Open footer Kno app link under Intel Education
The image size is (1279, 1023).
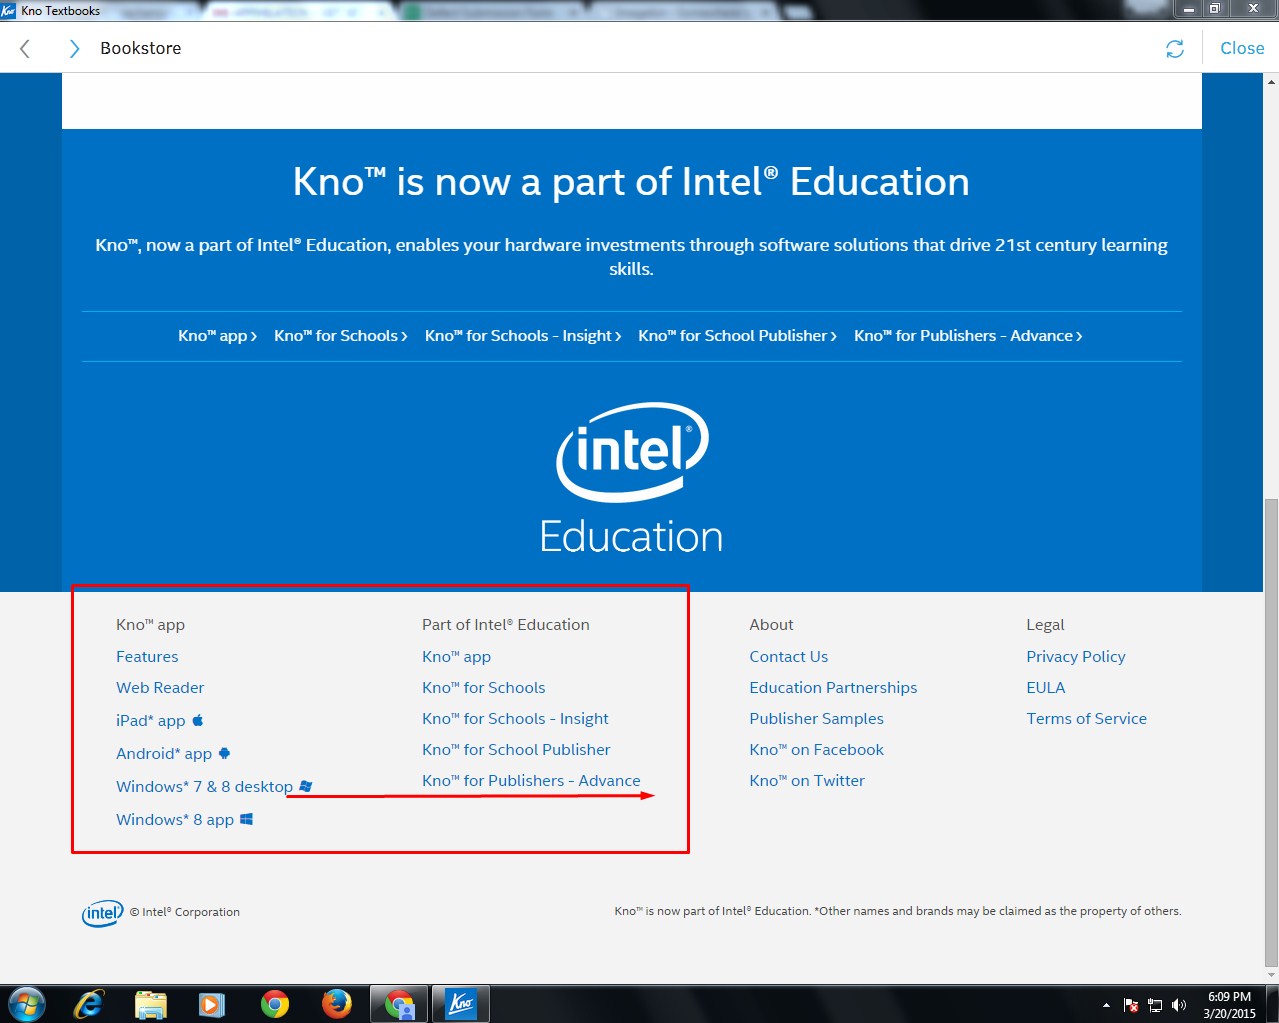point(456,657)
